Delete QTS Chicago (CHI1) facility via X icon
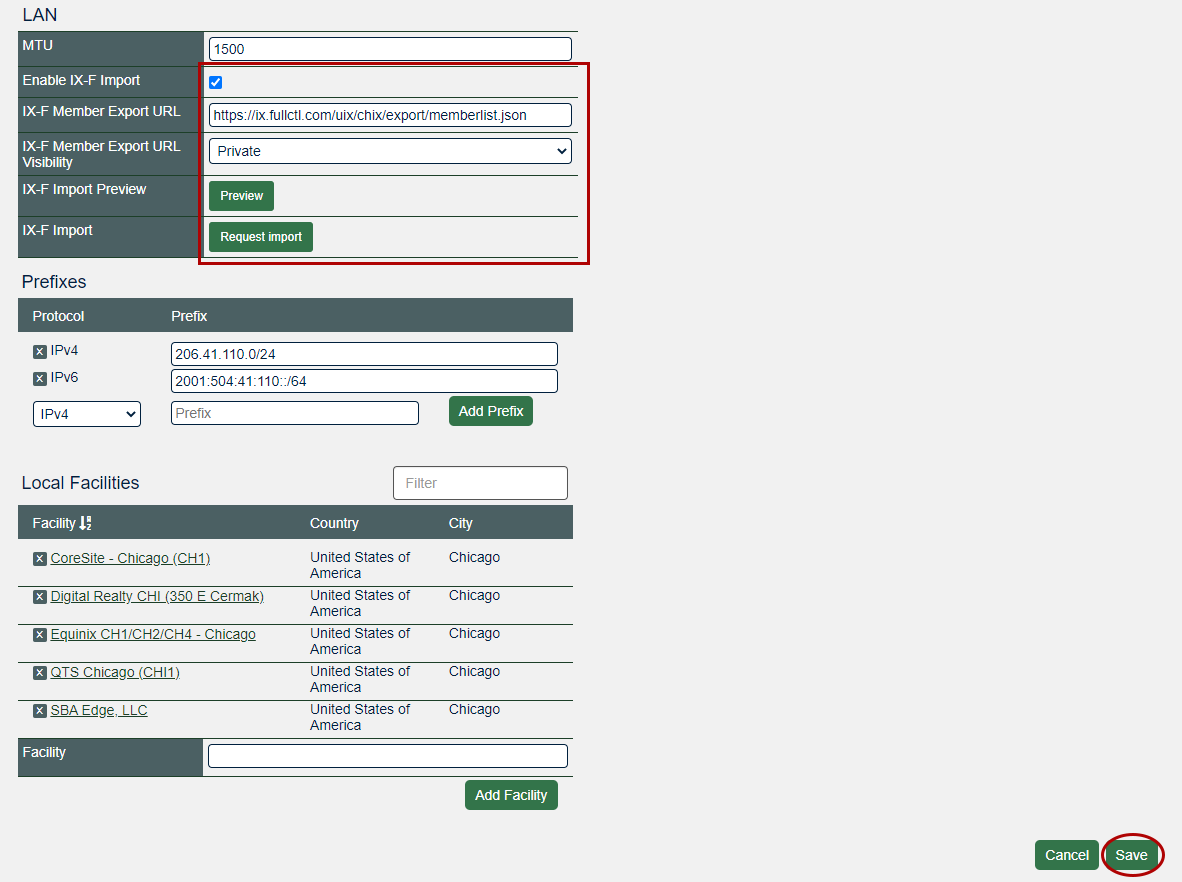 point(40,673)
